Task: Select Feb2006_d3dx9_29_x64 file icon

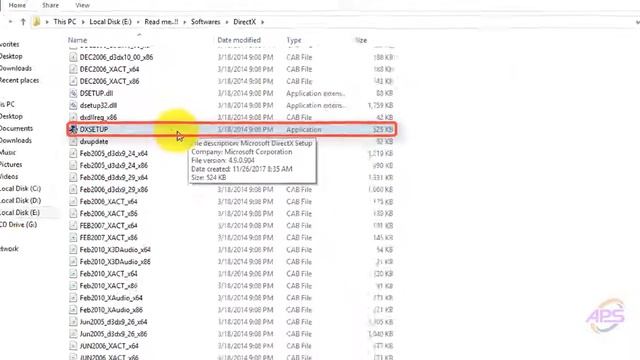Action: point(73,178)
